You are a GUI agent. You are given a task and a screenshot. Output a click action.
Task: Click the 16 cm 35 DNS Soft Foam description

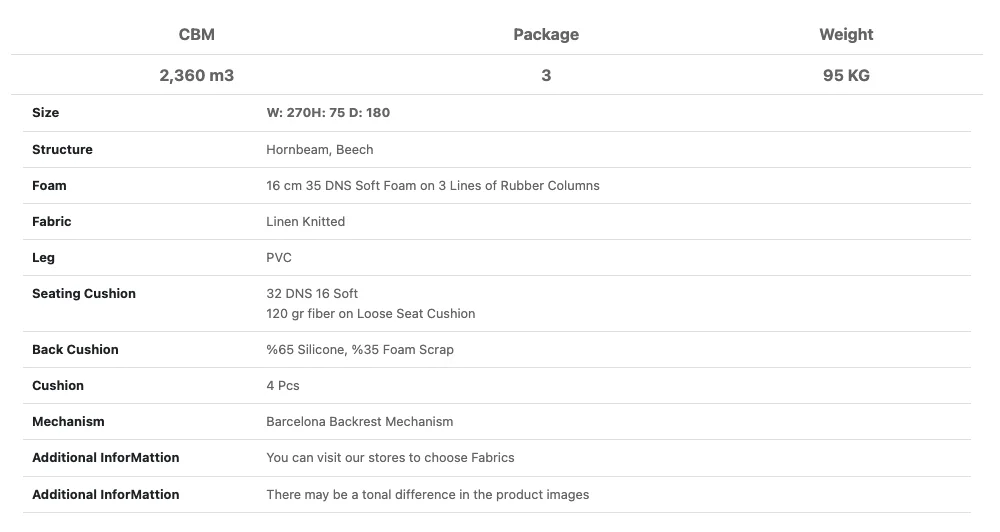[433, 185]
